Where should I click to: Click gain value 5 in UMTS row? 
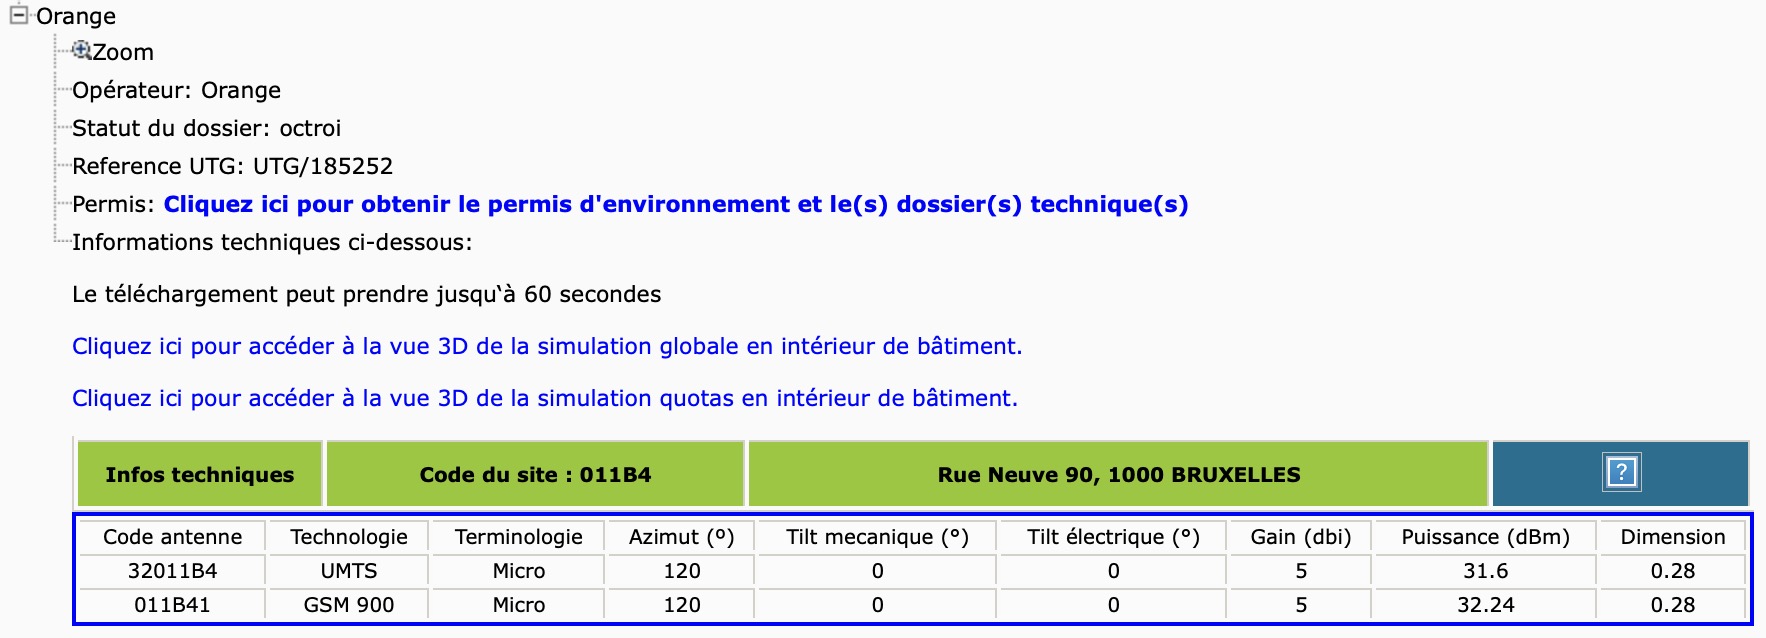pos(1300,571)
